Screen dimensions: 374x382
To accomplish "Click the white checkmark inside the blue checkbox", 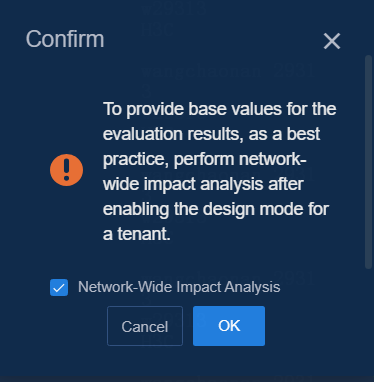I will pos(59,288).
